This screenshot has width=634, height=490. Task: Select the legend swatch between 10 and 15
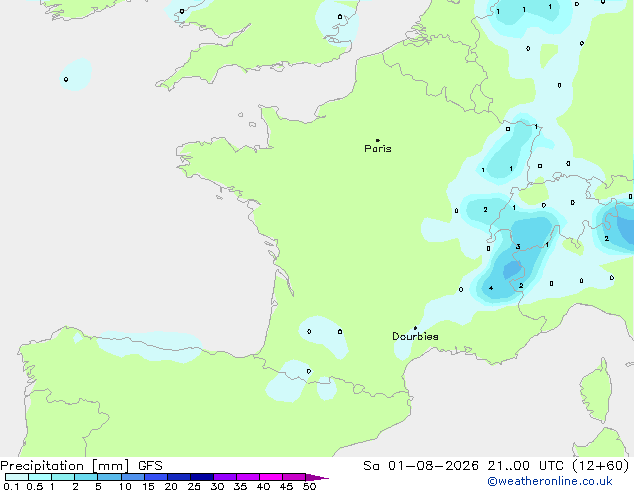[x=132, y=477]
